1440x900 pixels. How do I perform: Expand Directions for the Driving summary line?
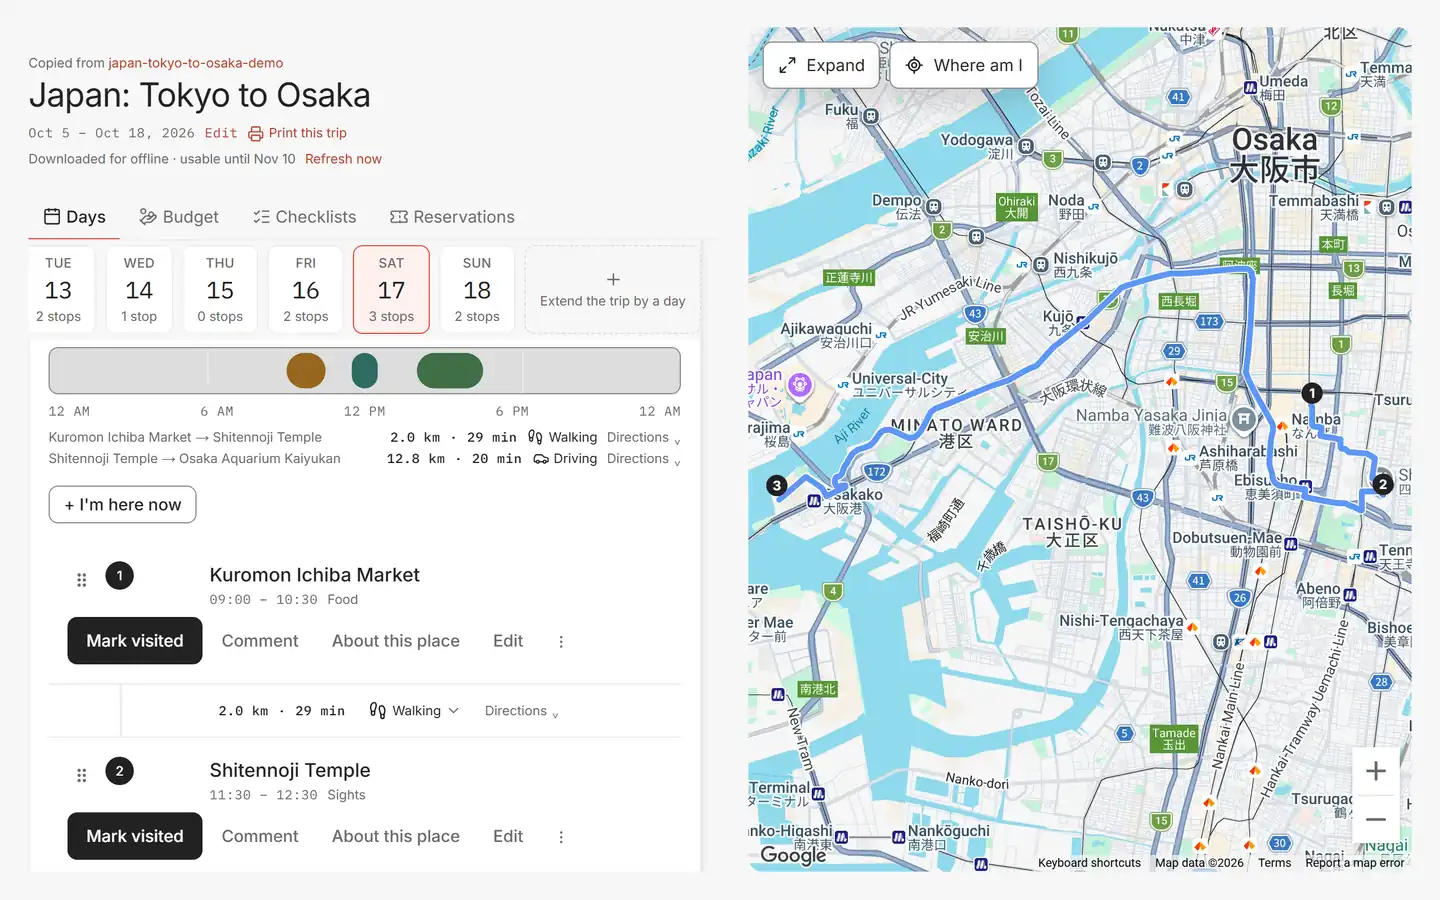click(x=644, y=458)
